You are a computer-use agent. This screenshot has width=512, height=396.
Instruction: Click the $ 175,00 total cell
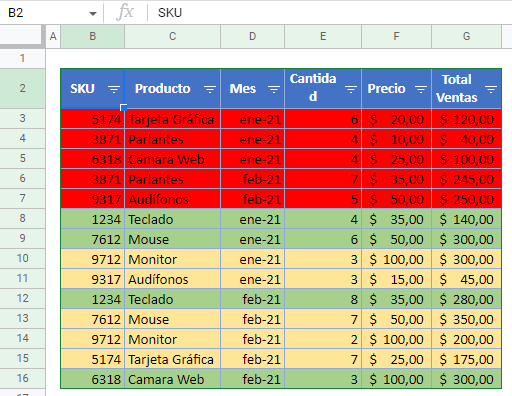pyautogui.click(x=466, y=359)
